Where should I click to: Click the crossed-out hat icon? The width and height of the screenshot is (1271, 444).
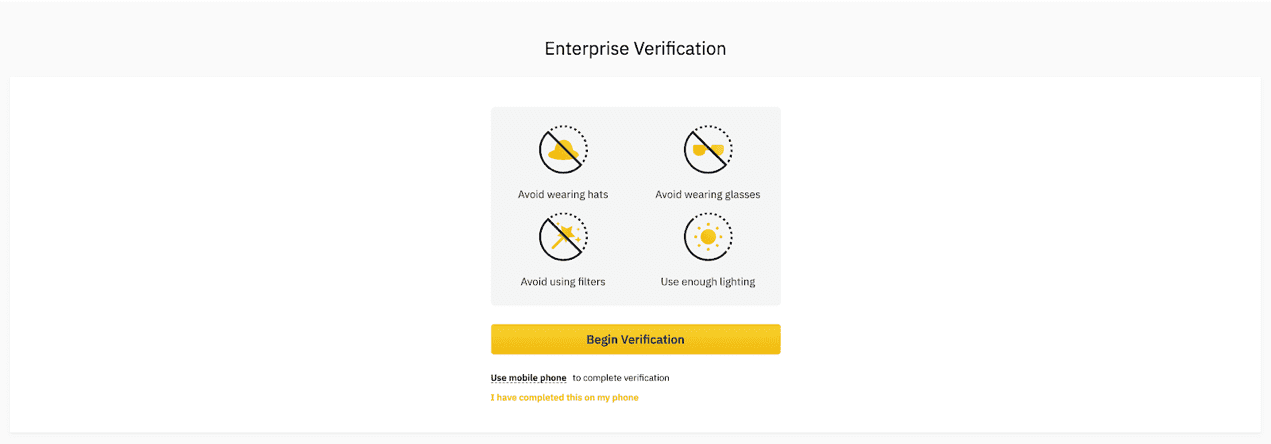coord(563,150)
